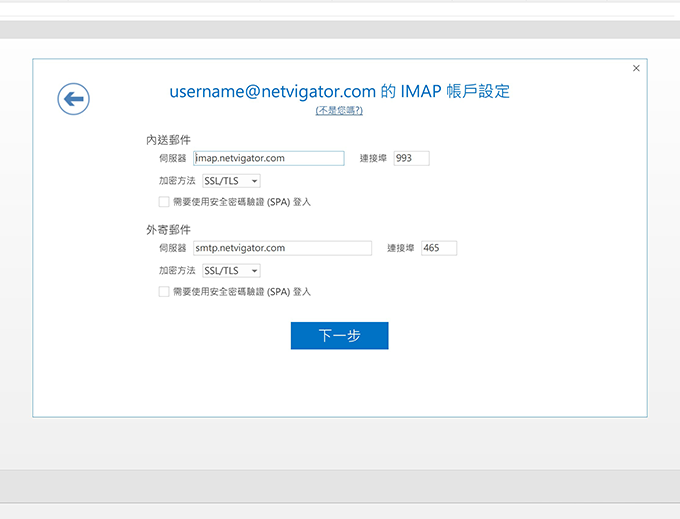
Task: Click the 內送郵件 section heading
Action: 168,140
